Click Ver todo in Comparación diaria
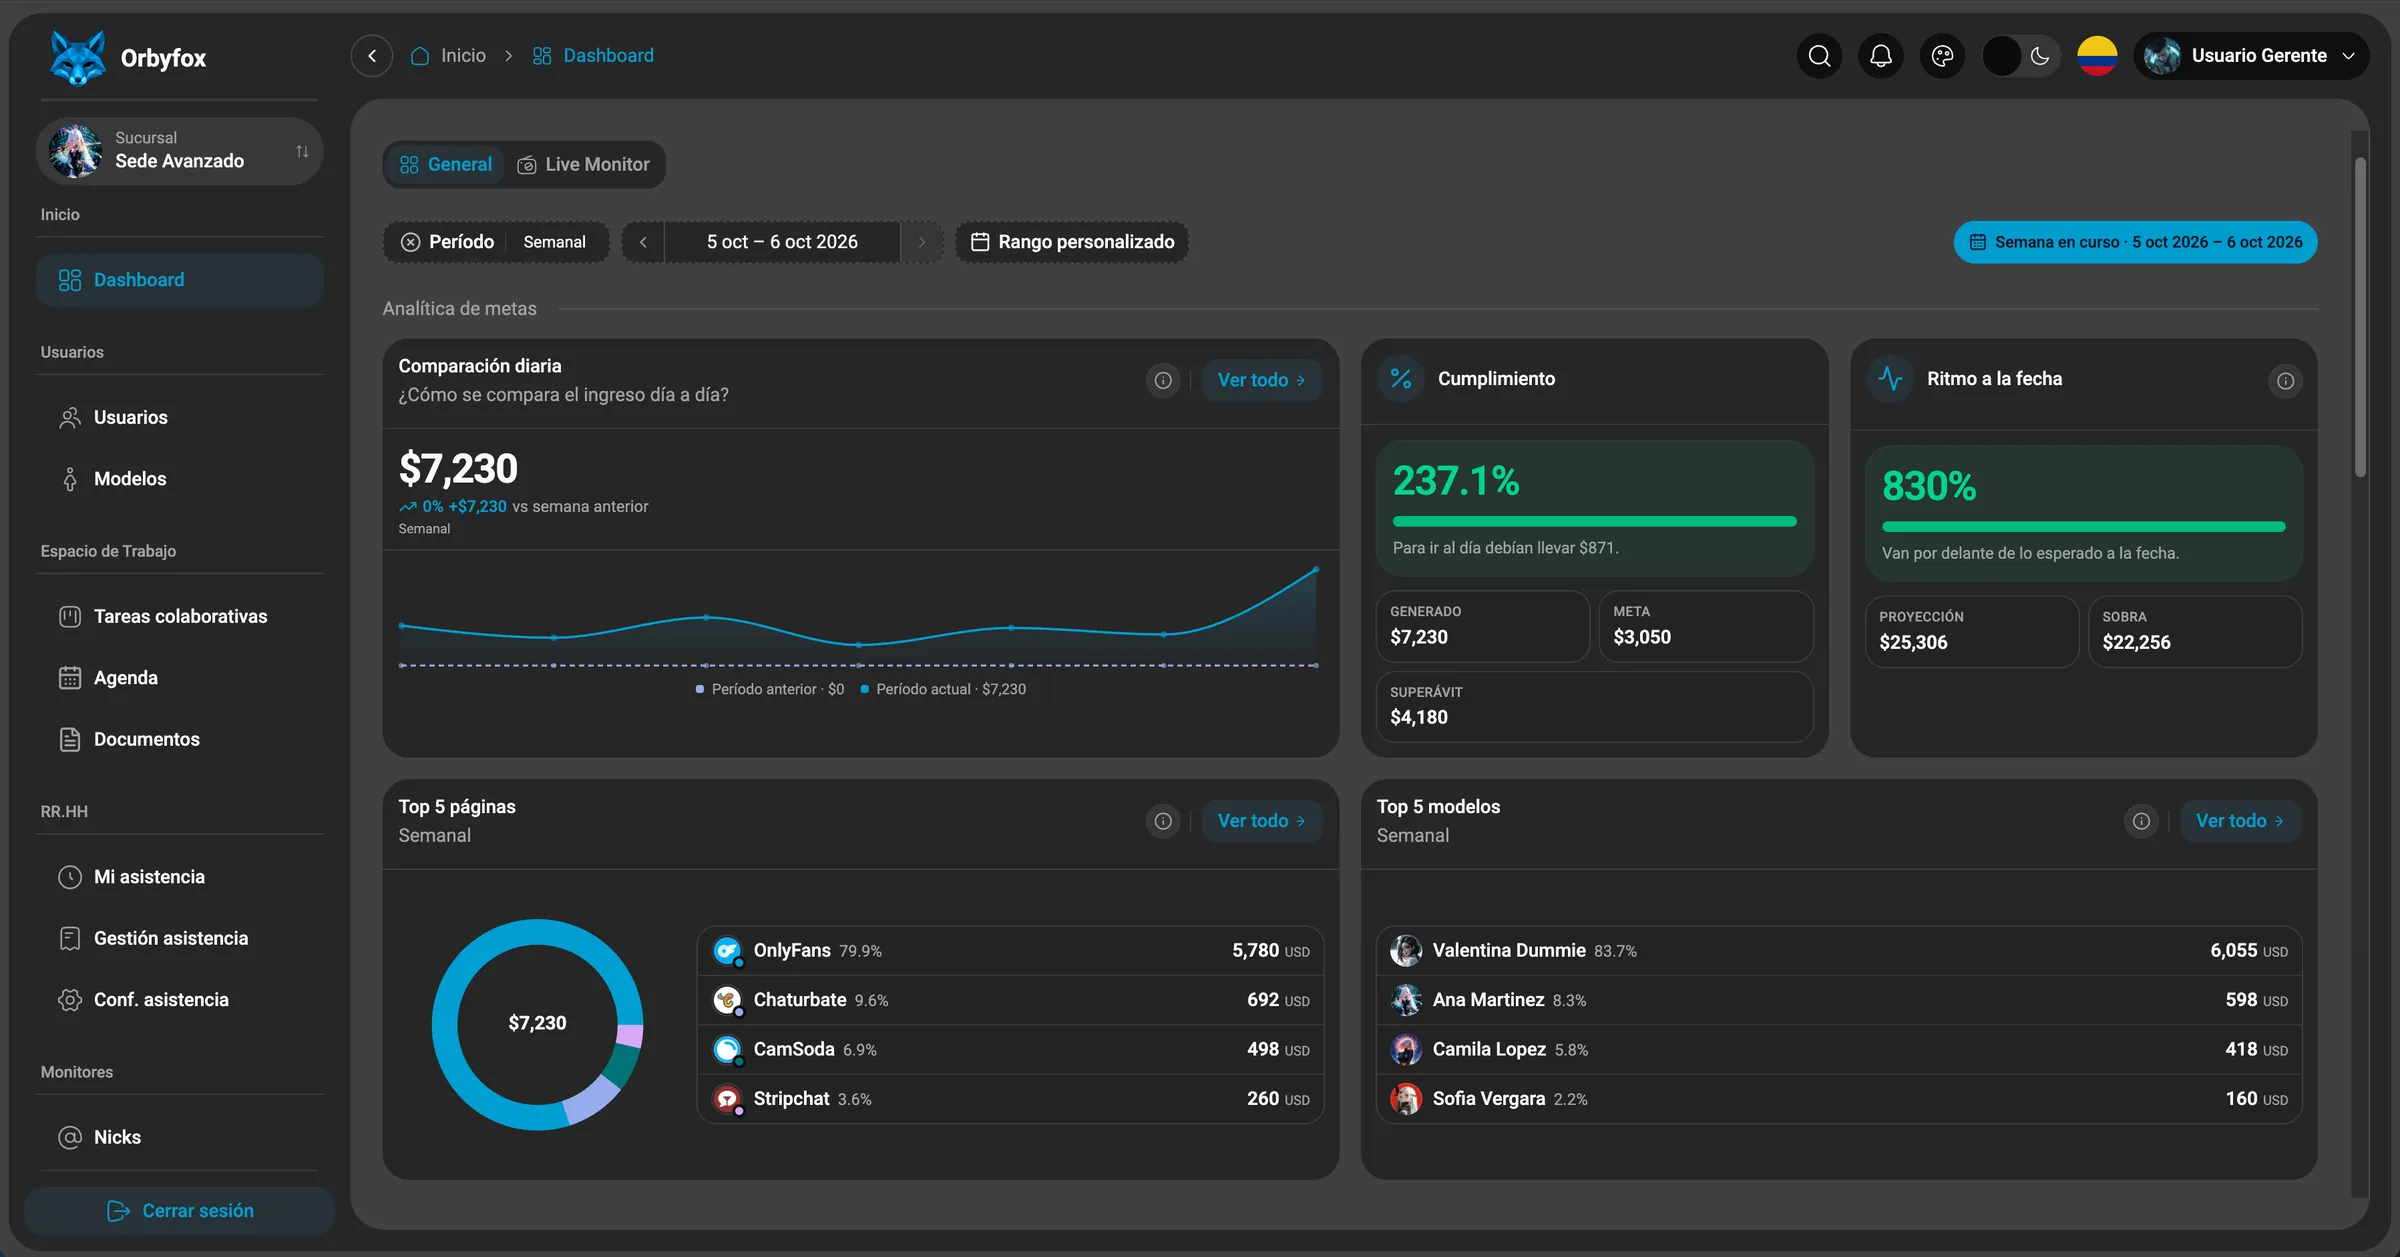Image resolution: width=2400 pixels, height=1257 pixels. tap(1262, 381)
